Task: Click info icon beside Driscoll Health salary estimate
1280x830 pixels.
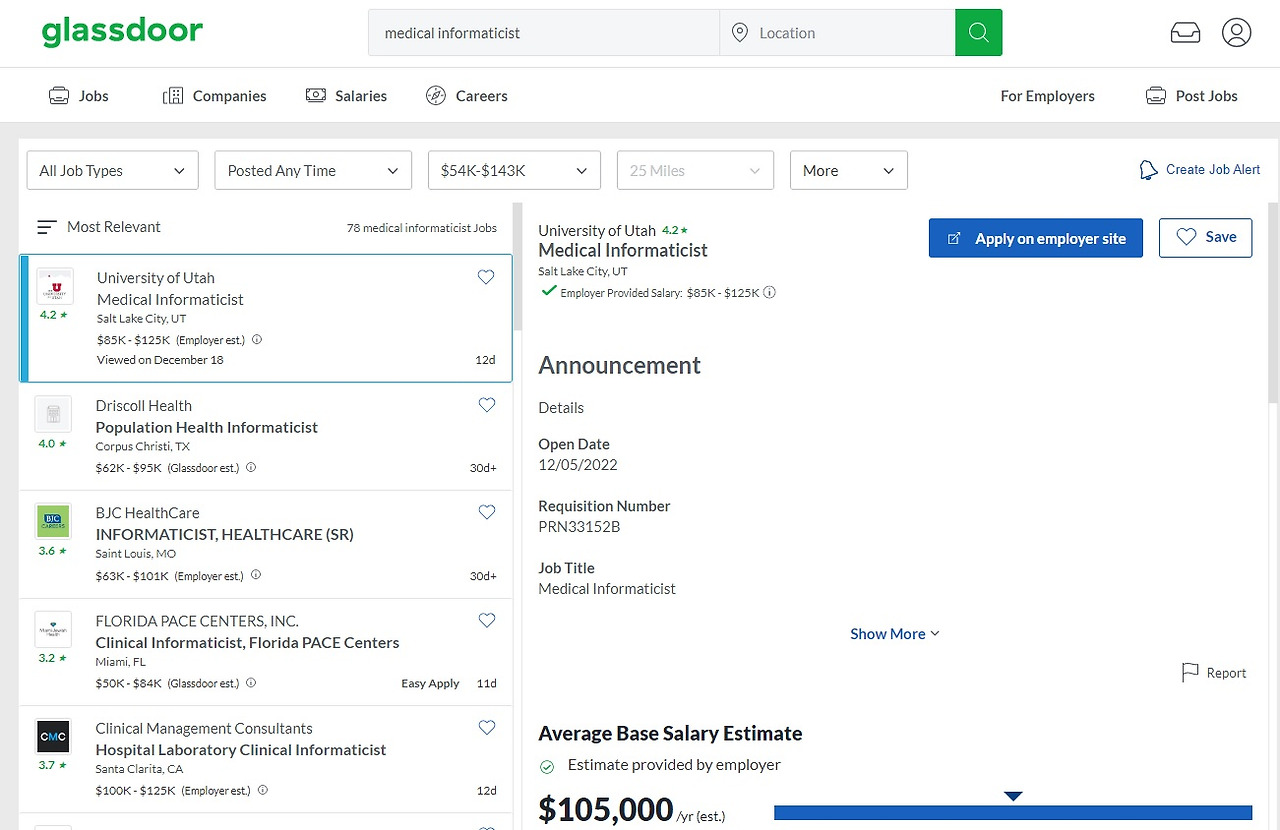Action: (251, 467)
